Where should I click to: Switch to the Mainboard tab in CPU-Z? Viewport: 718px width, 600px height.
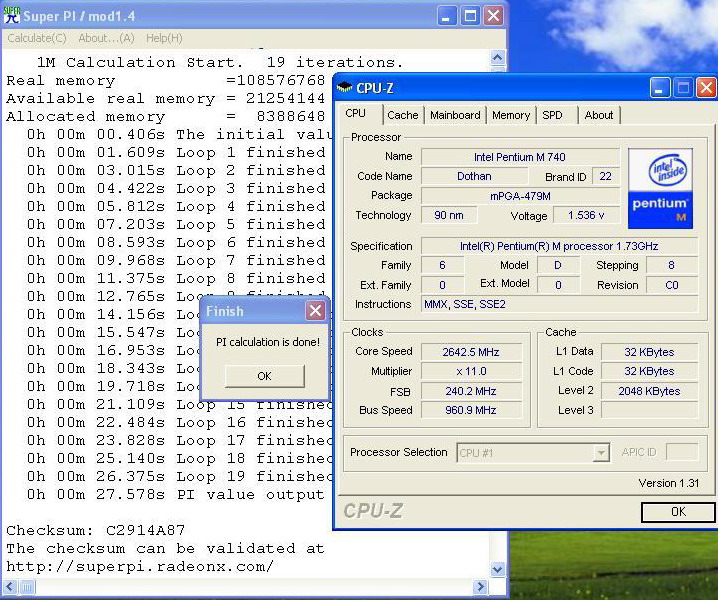coord(455,115)
